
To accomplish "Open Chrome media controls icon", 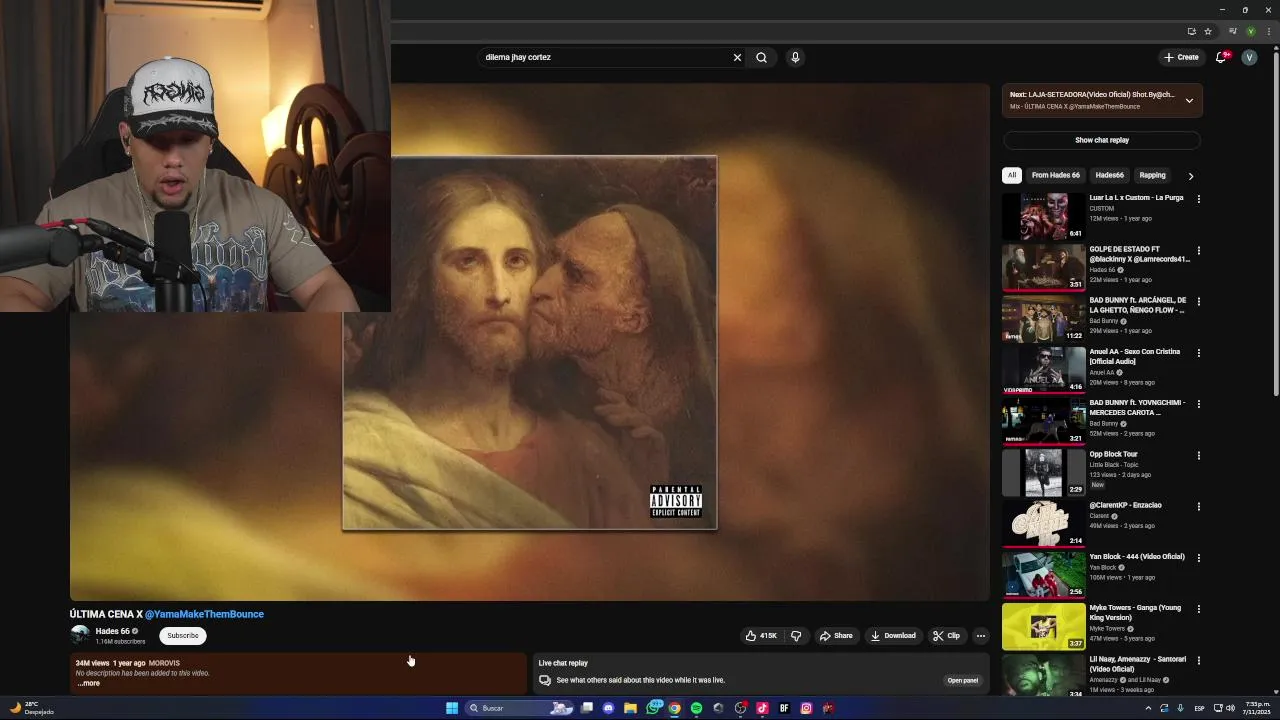I will pyautogui.click(x=1233, y=31).
